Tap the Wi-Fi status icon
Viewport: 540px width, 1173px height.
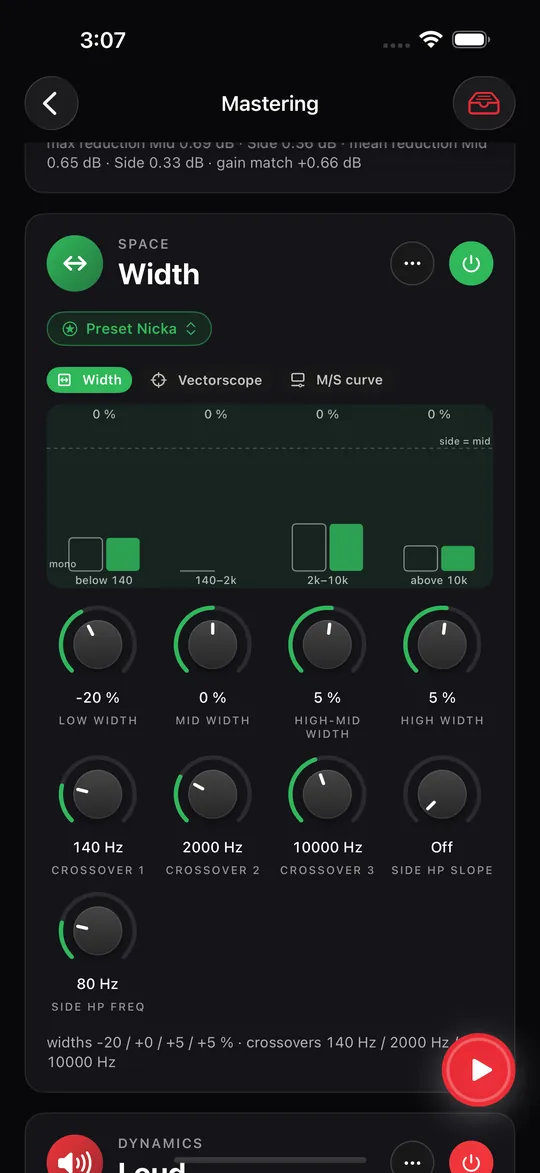432,40
